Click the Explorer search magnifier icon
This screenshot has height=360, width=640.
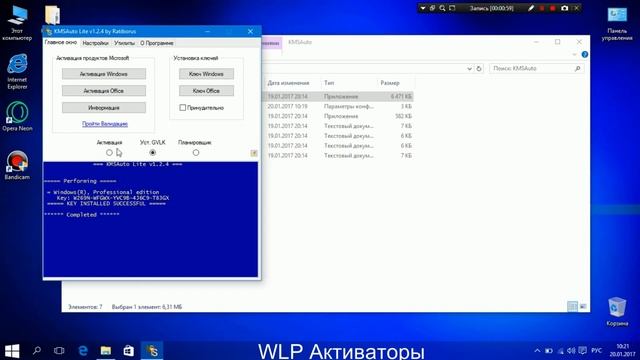point(578,69)
